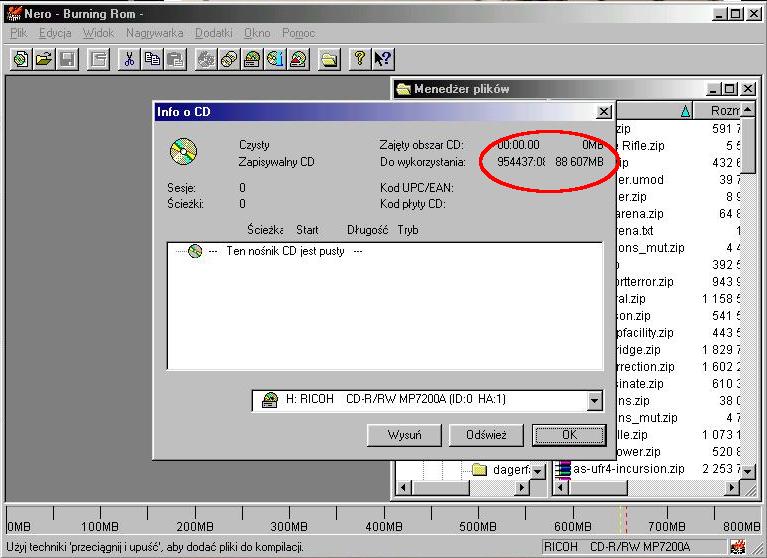
Task: Click right arrow of file list horizontal scrollbar
Action: tap(731, 487)
